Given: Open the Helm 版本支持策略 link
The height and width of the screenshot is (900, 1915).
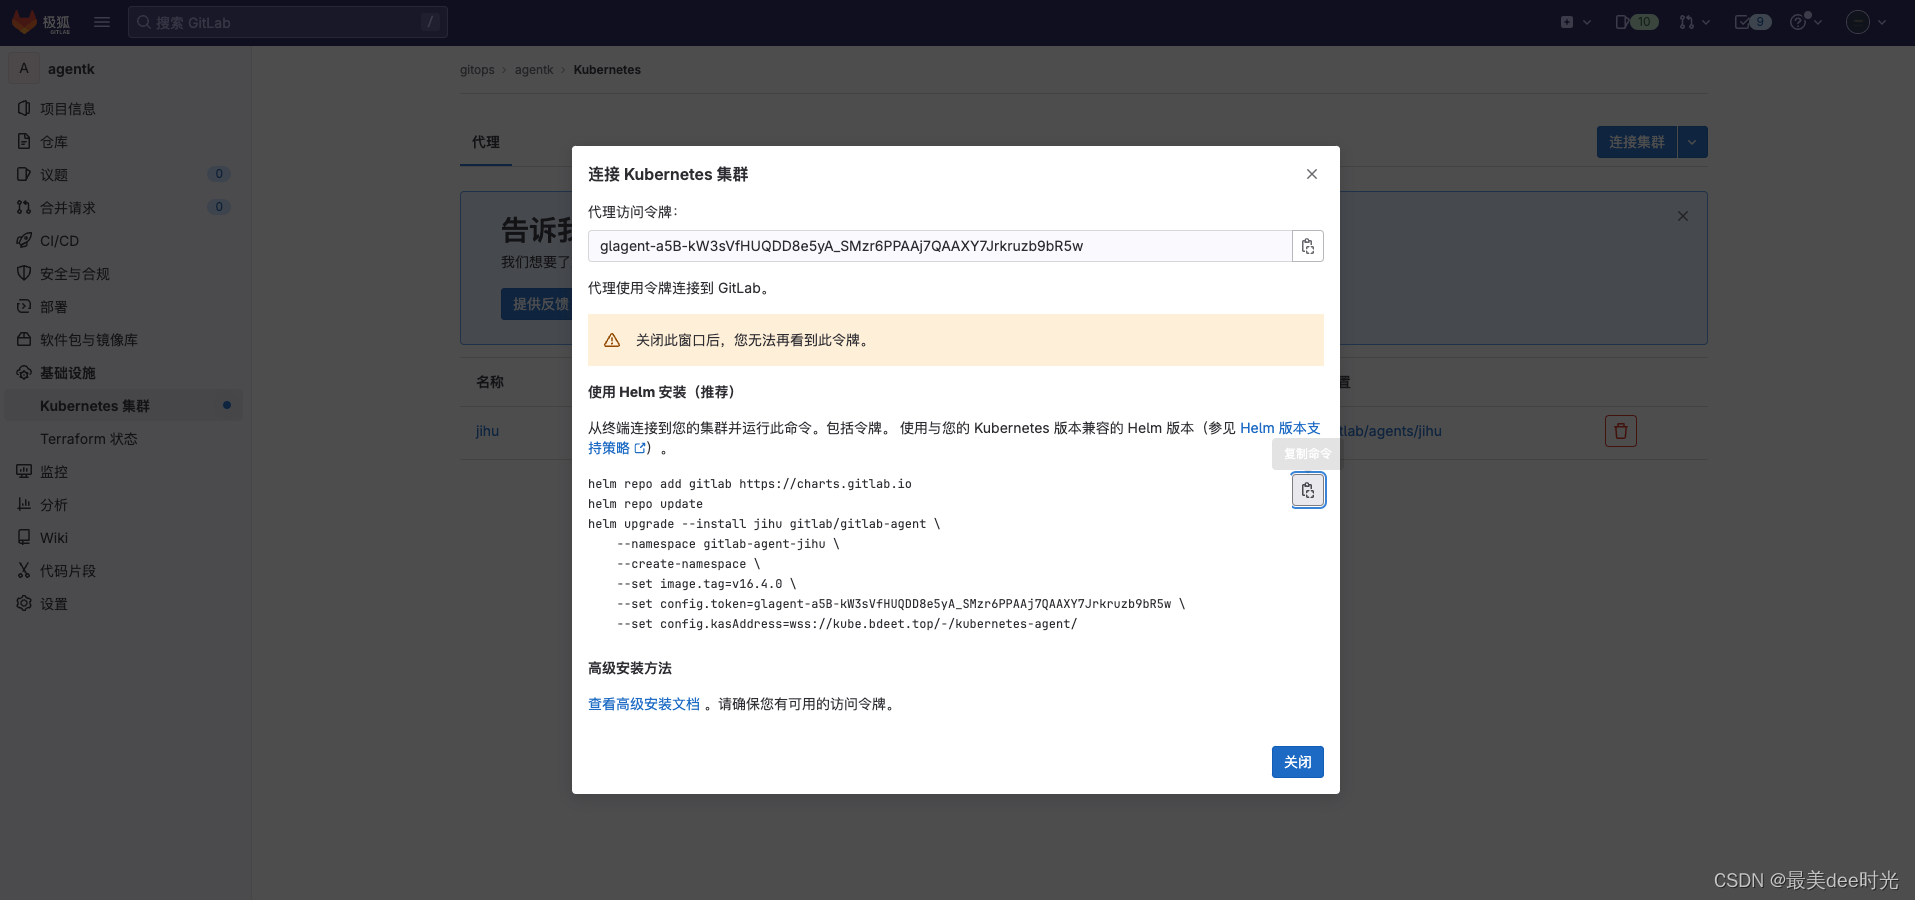Looking at the screenshot, I should coord(1279,428).
